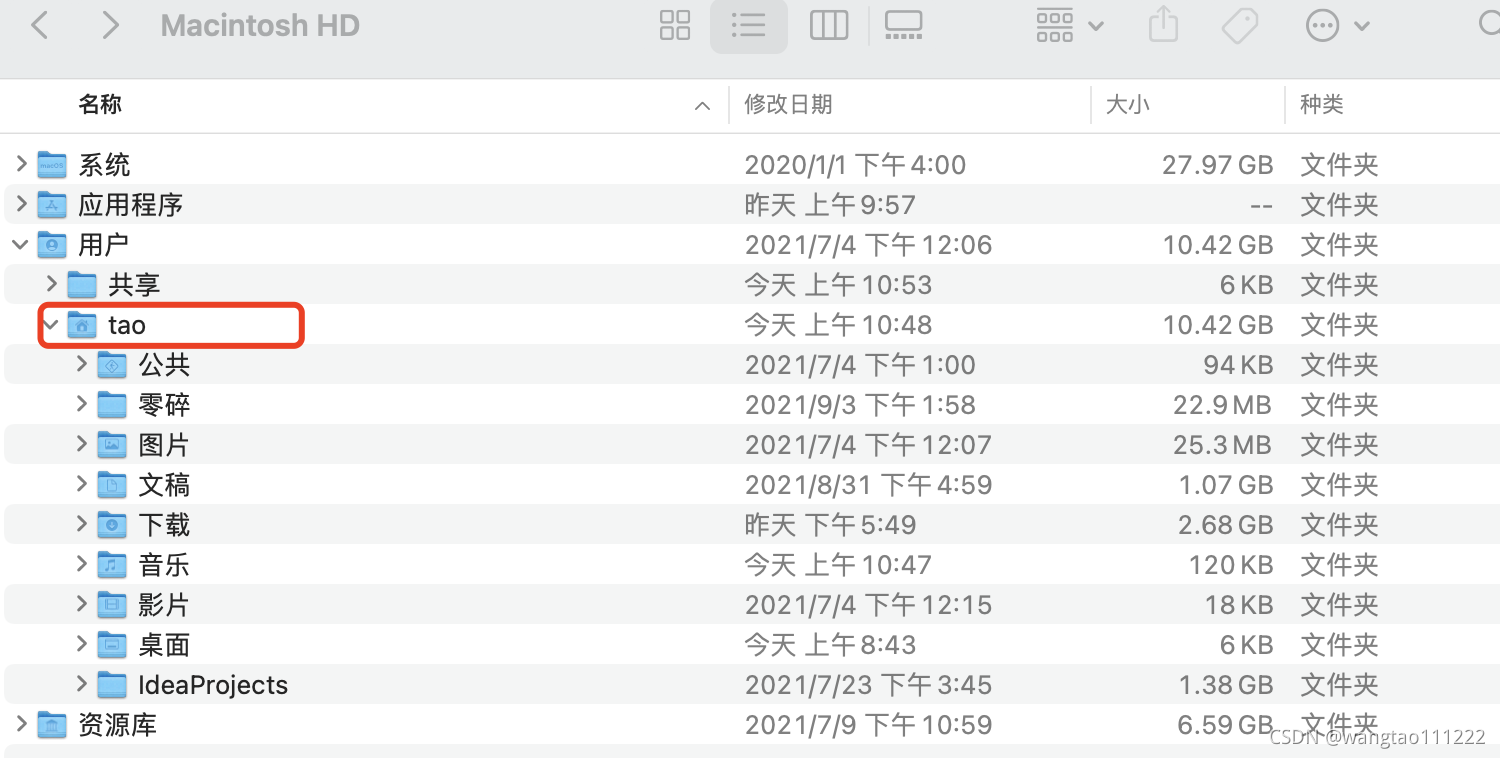The image size is (1500, 758).
Task: Switch to gallery view
Action: coord(904,26)
